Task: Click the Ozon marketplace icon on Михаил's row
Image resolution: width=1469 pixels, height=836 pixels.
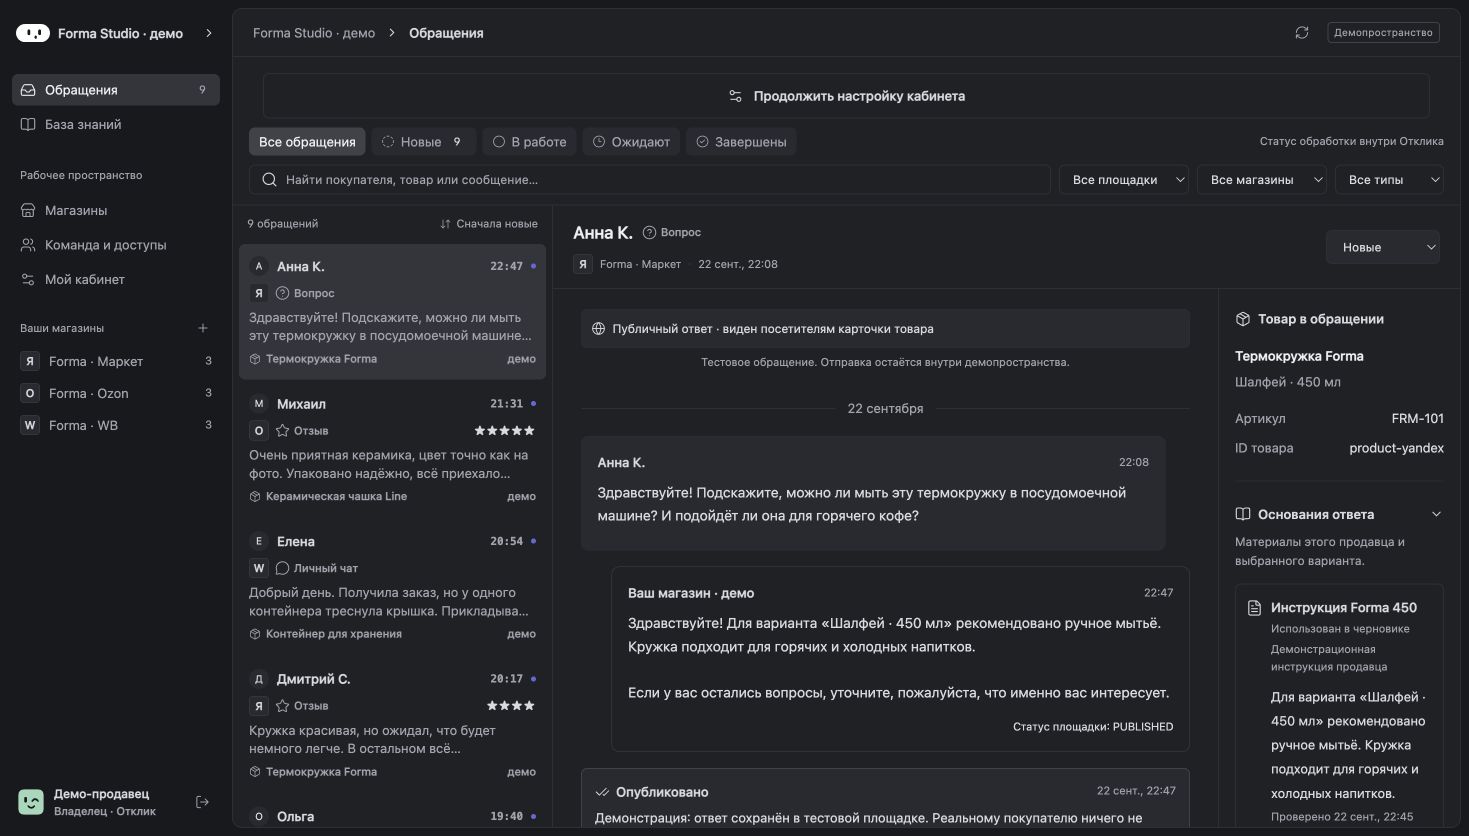Action: click(x=259, y=431)
